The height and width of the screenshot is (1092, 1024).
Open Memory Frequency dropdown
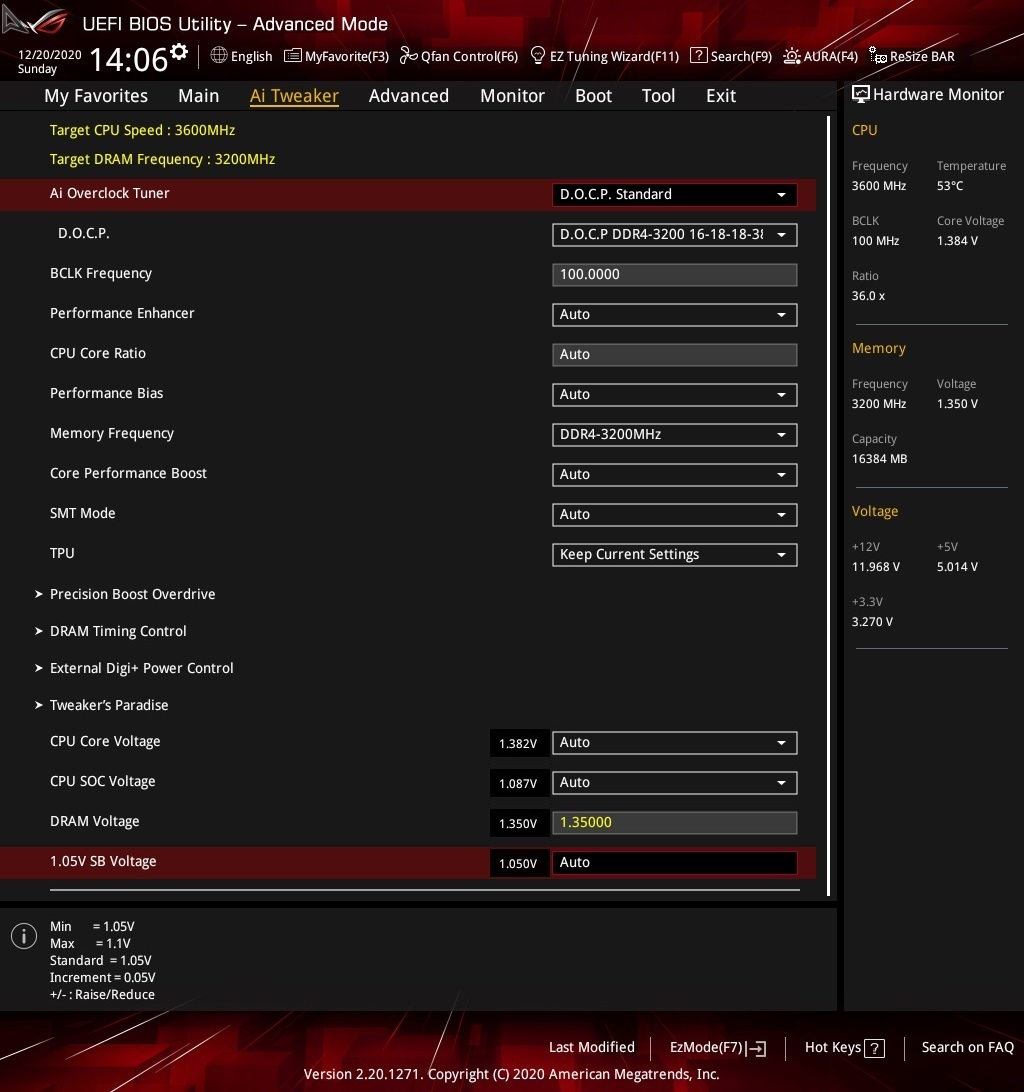coord(674,435)
